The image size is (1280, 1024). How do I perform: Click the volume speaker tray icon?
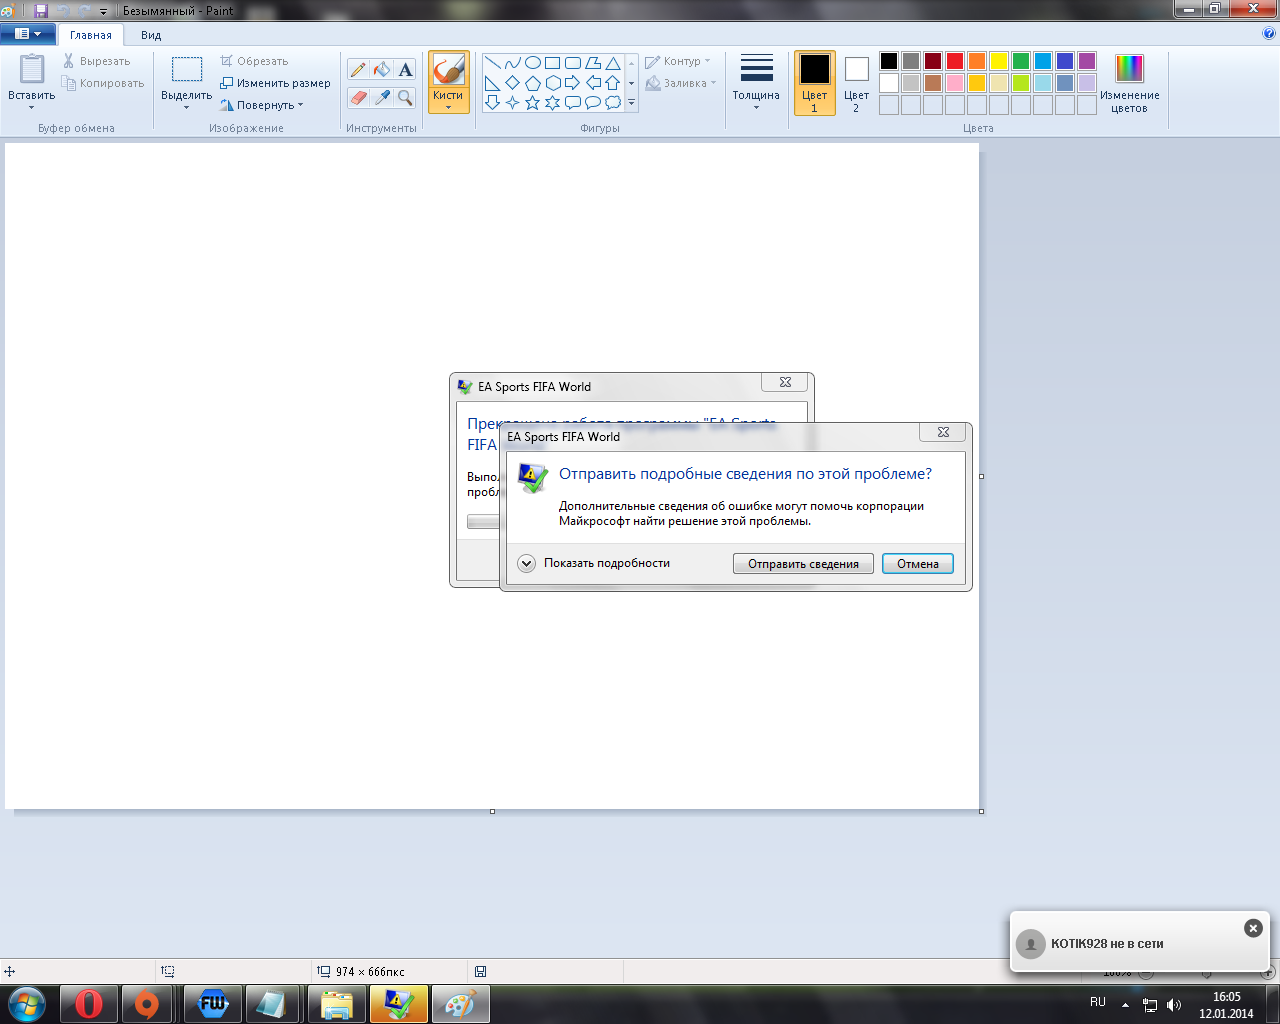(x=1174, y=1005)
